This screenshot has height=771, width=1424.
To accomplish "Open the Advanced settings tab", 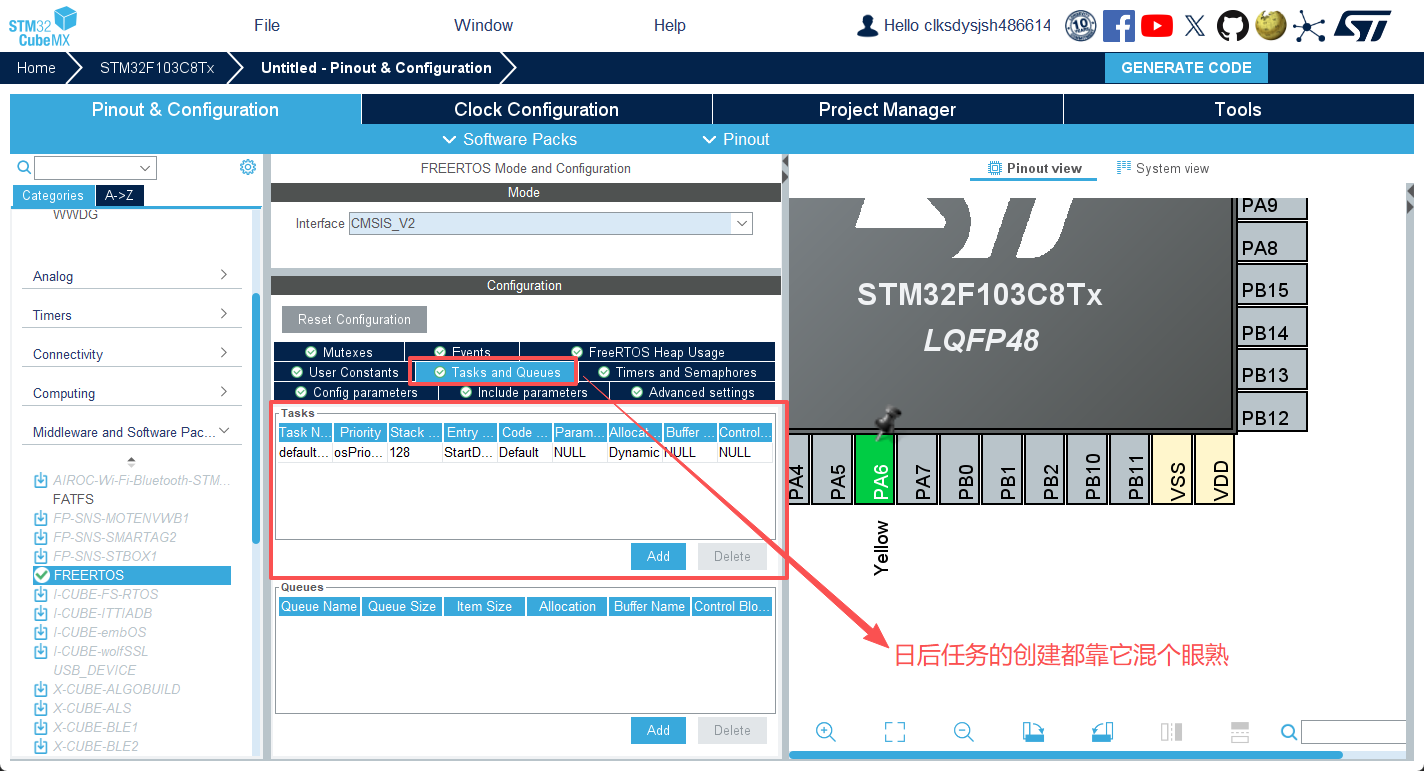I will [692, 392].
